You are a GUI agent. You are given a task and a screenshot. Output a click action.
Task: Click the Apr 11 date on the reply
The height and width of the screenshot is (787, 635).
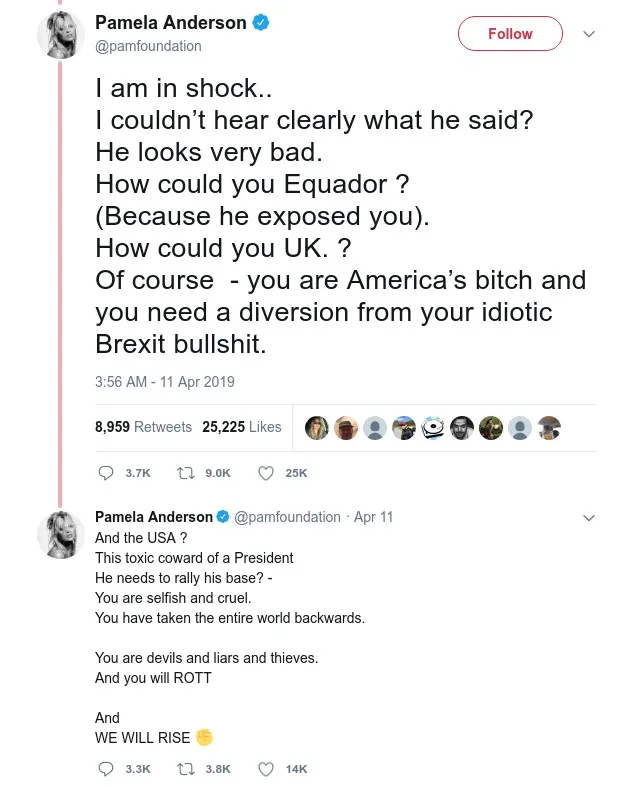(x=374, y=517)
